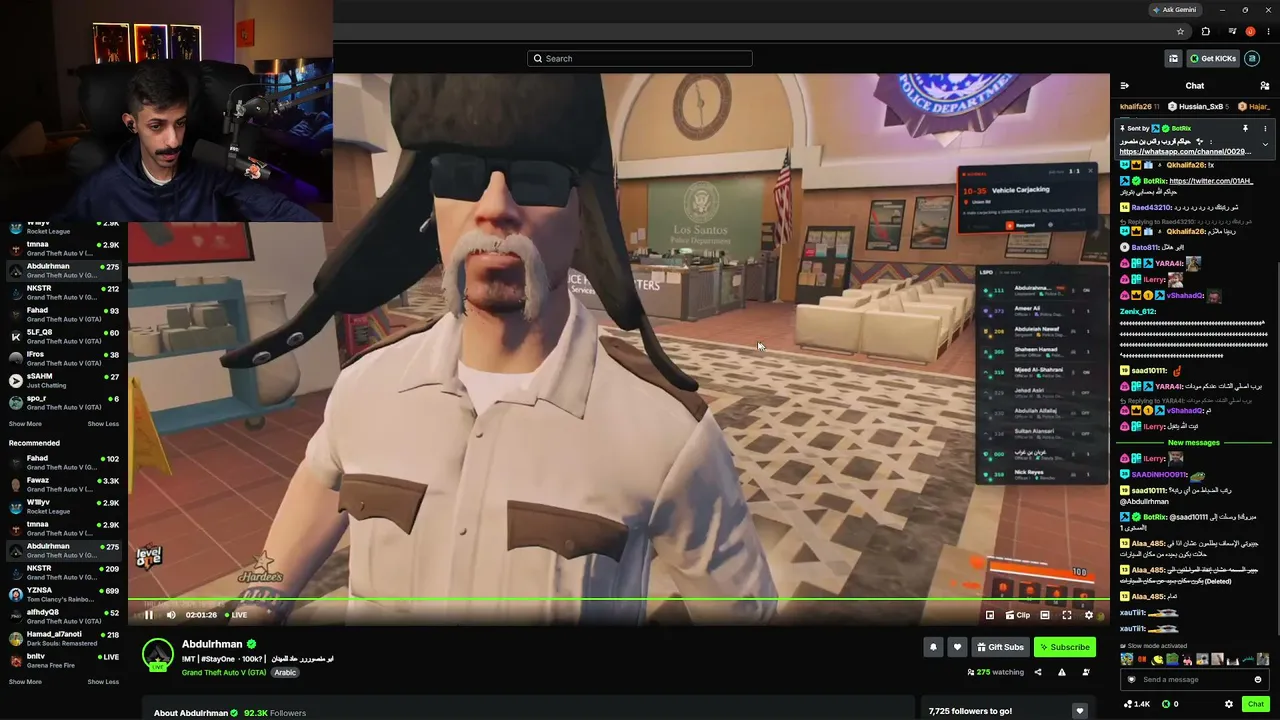Viewport: 1280px width, 720px height.
Task: Open Chrome three-dot menu
Action: click(1267, 32)
